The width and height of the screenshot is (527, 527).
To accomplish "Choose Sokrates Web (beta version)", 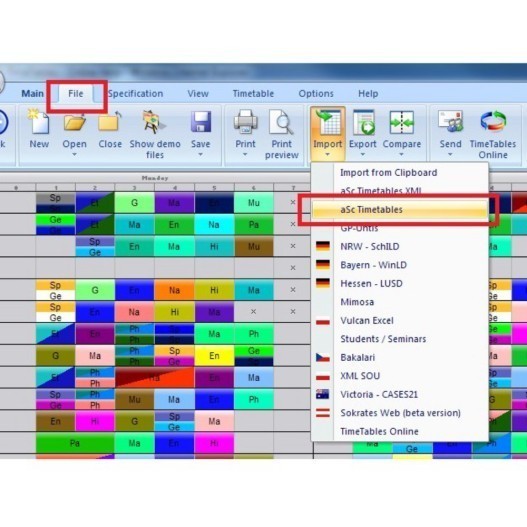I will pos(400,413).
